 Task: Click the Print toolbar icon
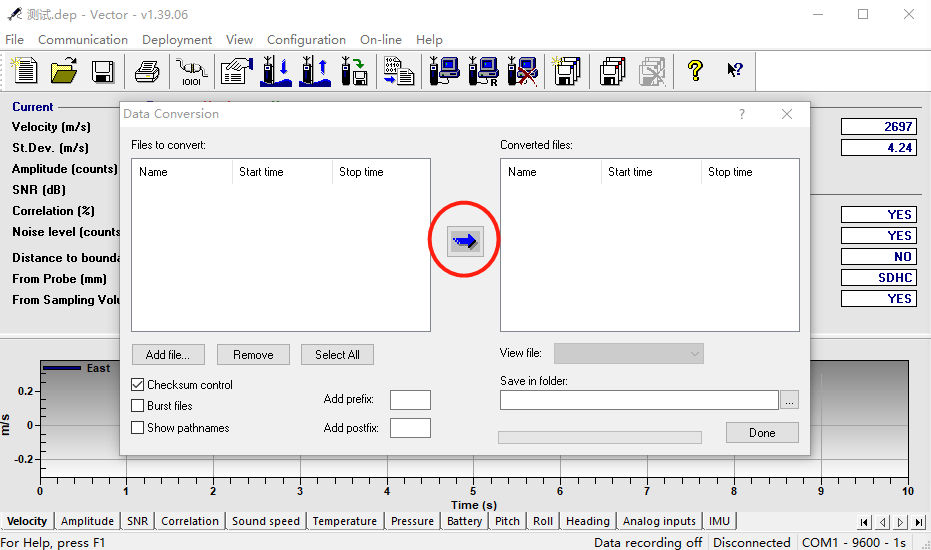tap(147, 71)
